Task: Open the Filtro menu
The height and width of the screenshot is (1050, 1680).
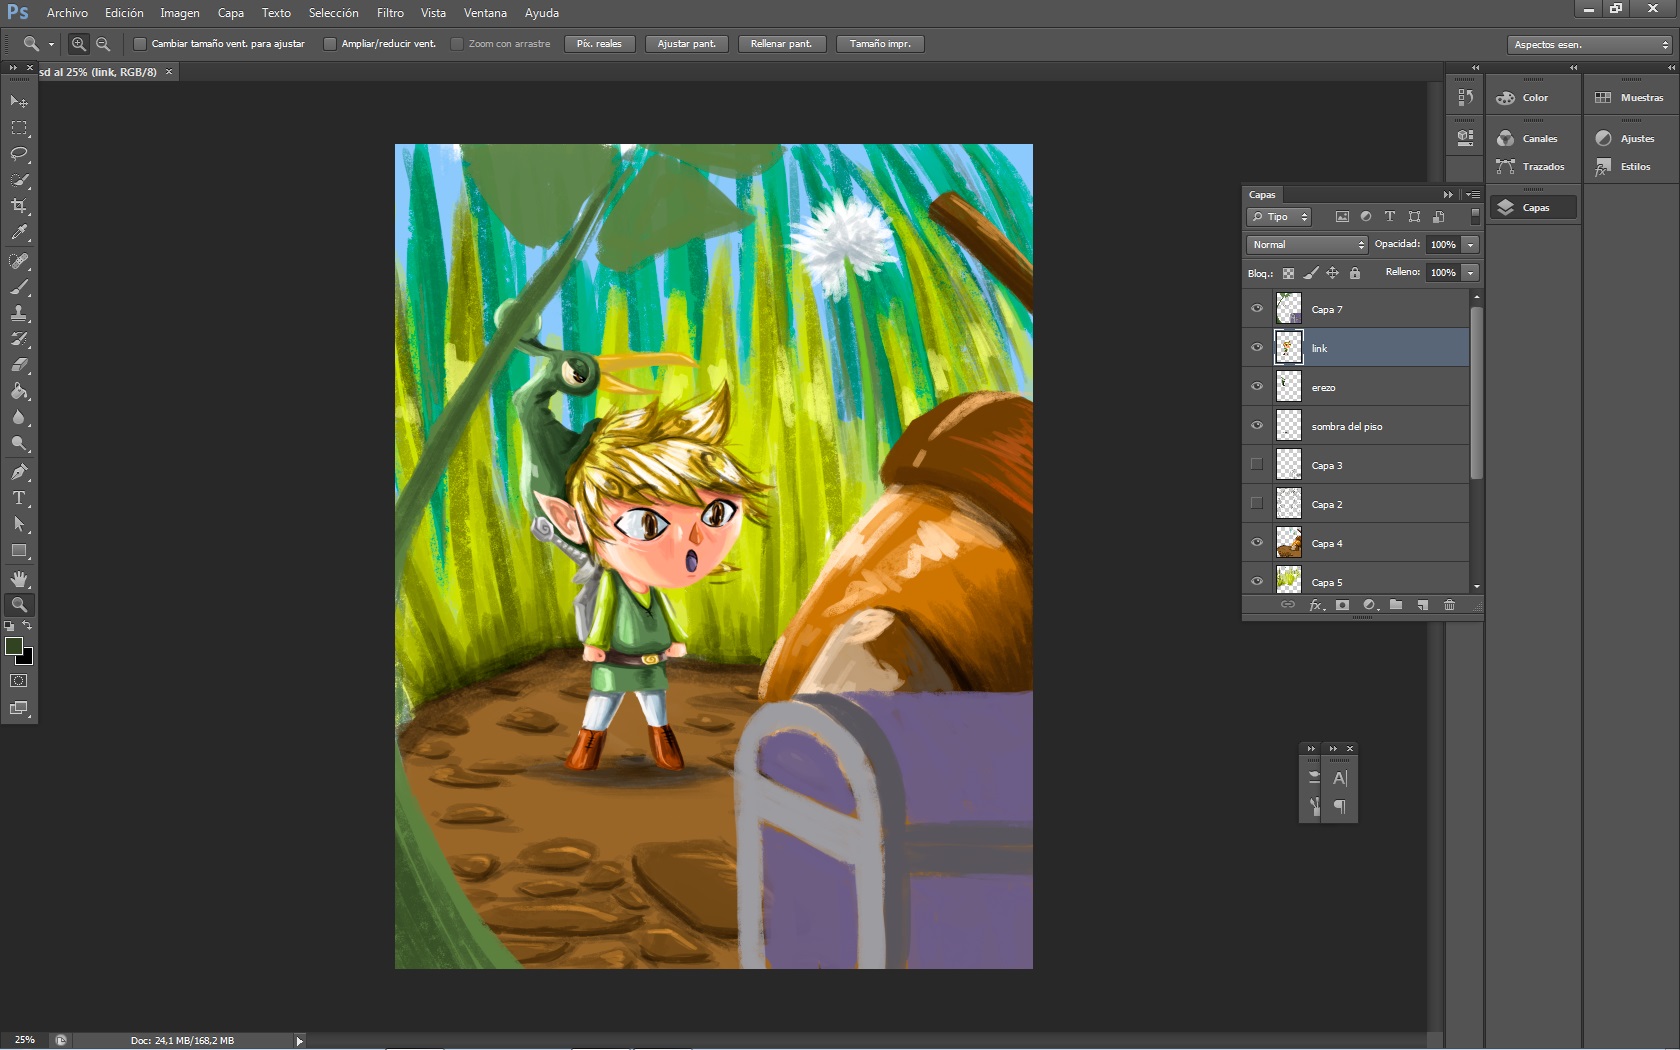Action: [x=389, y=13]
